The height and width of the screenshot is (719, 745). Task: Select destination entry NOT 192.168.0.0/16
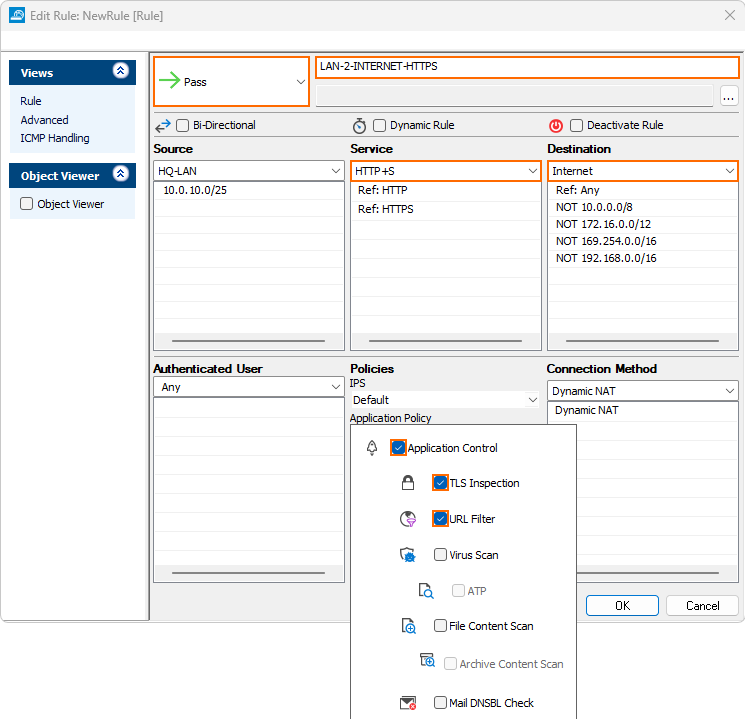coord(643,259)
